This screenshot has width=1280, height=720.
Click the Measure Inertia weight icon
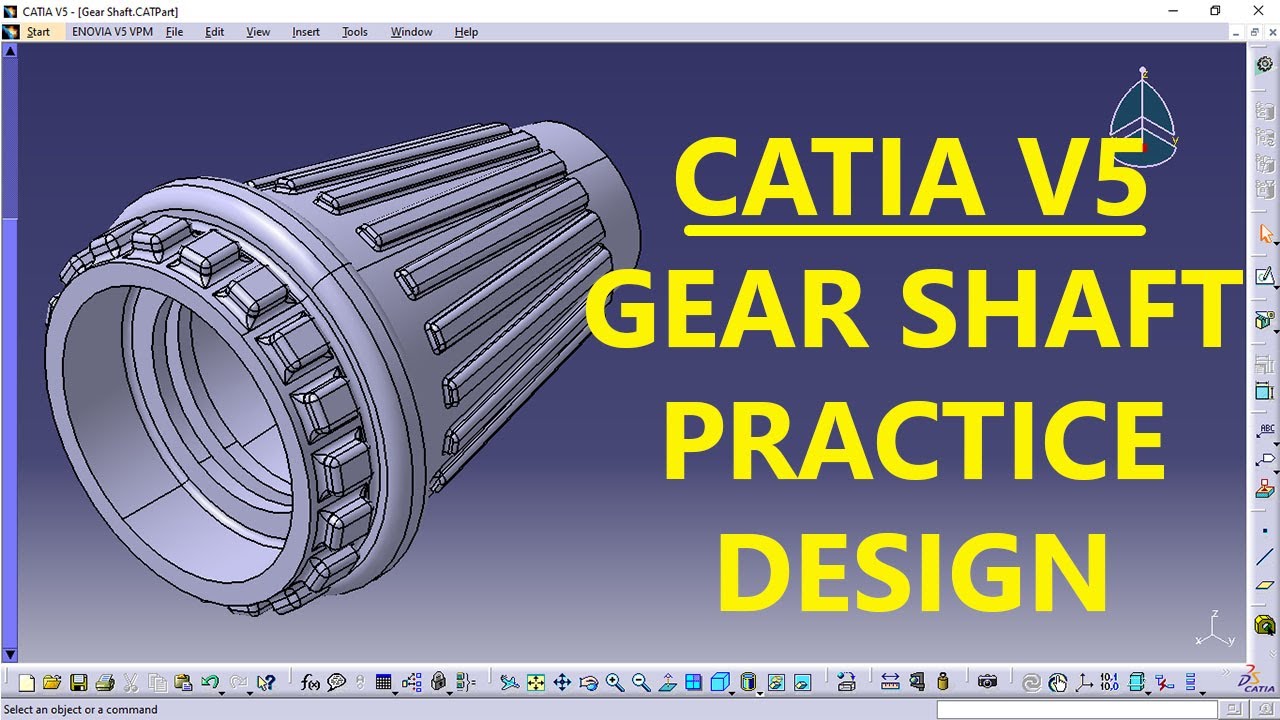click(x=943, y=683)
